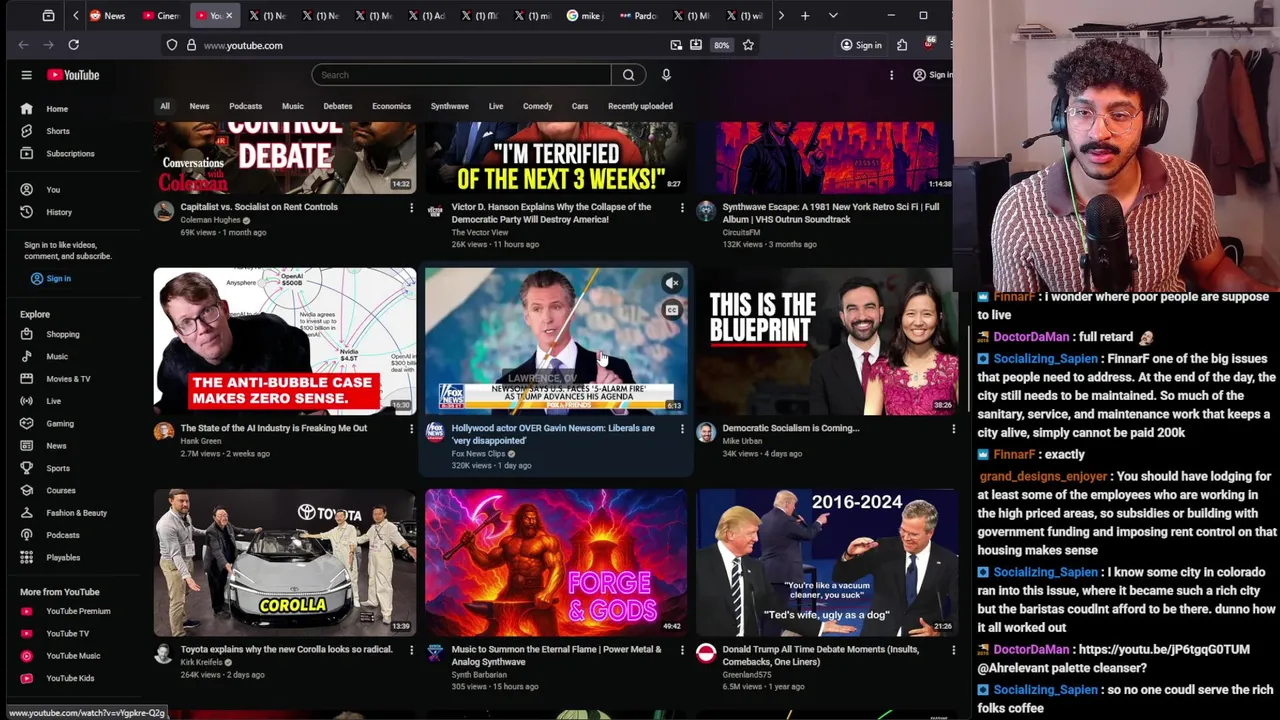Viewport: 1280px width, 720px height.
Task: Activate voice search microphone icon
Action: coord(666,75)
